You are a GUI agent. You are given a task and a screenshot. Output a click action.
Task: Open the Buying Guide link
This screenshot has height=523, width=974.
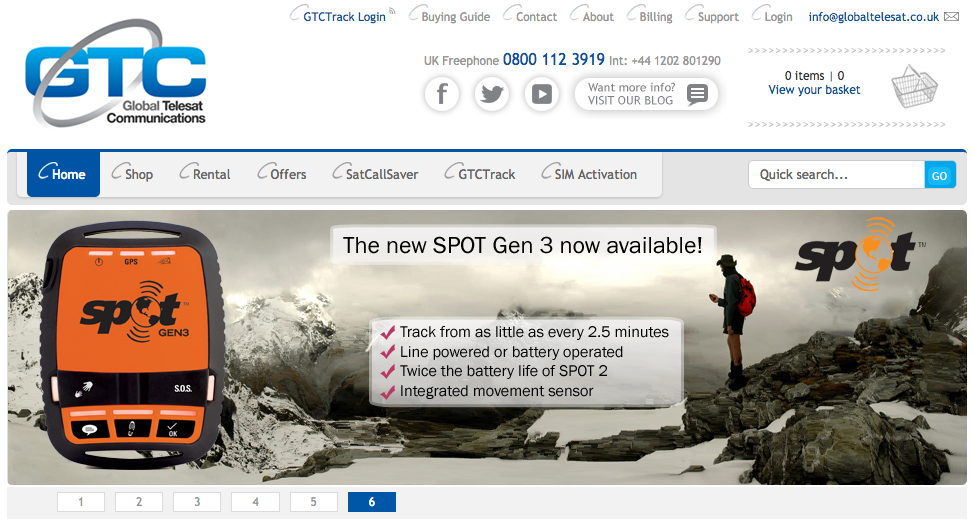point(455,17)
